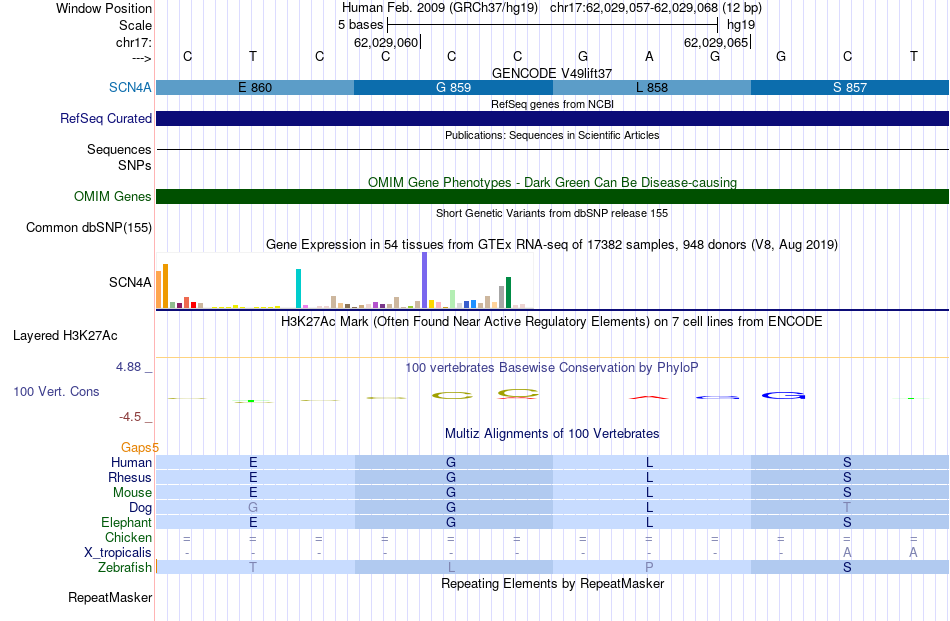Screen dimensions: 950x621
Task: Click the Dog species row label
Action: tap(141, 507)
